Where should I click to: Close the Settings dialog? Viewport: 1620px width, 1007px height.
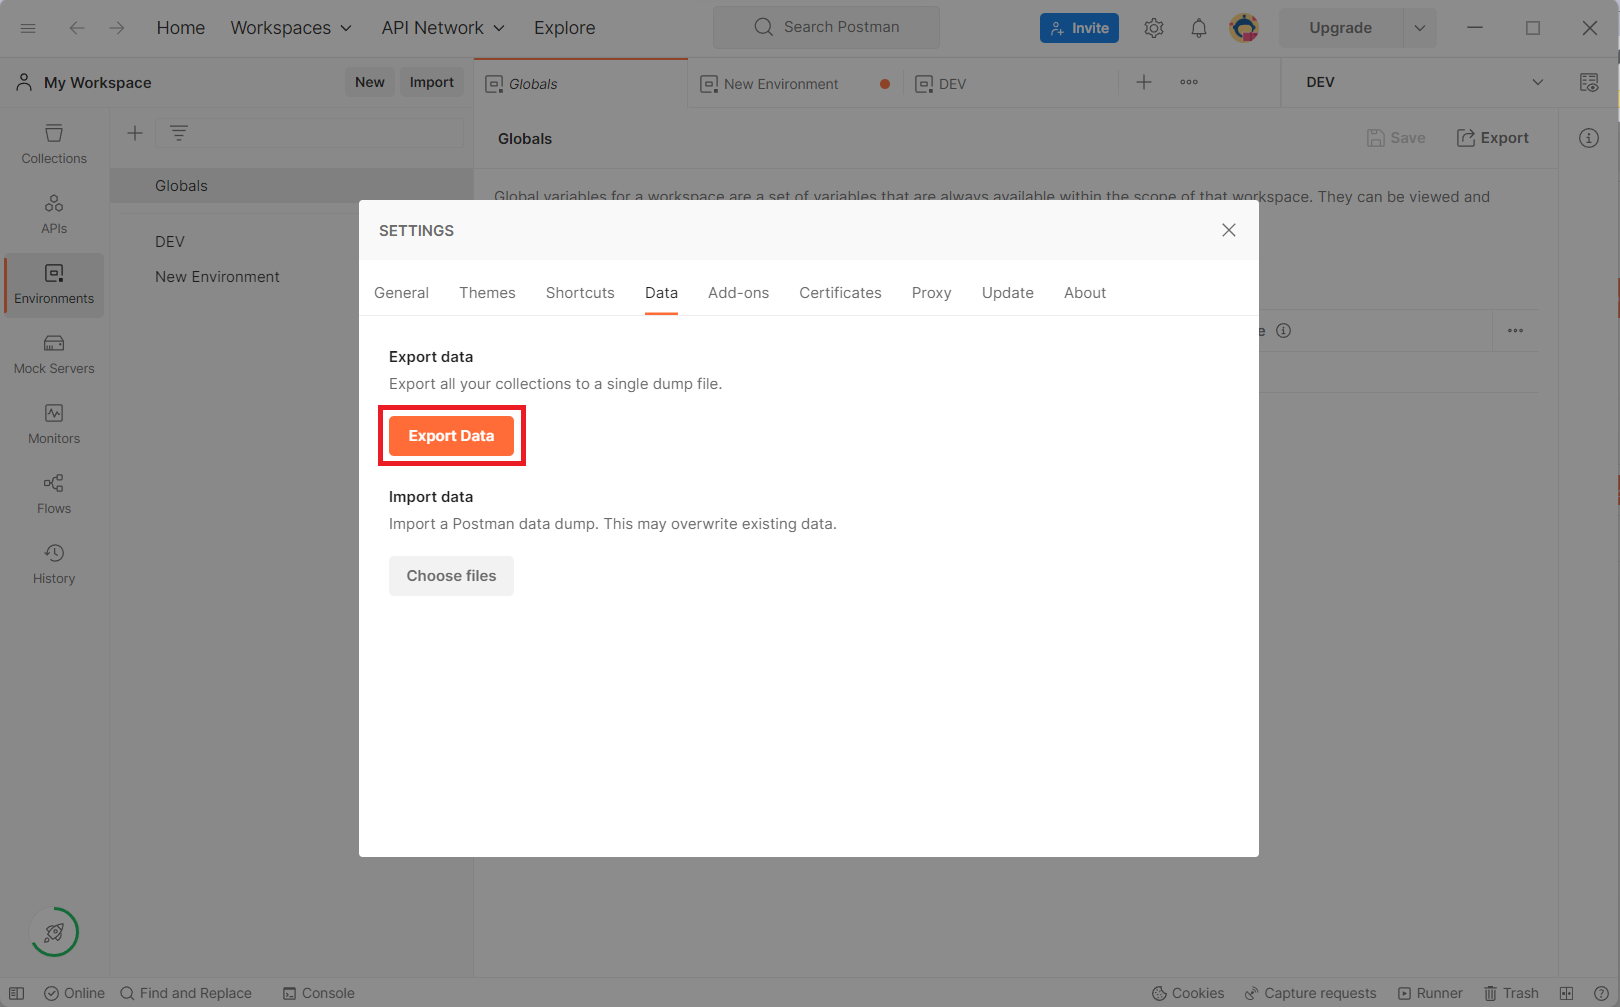point(1229,230)
